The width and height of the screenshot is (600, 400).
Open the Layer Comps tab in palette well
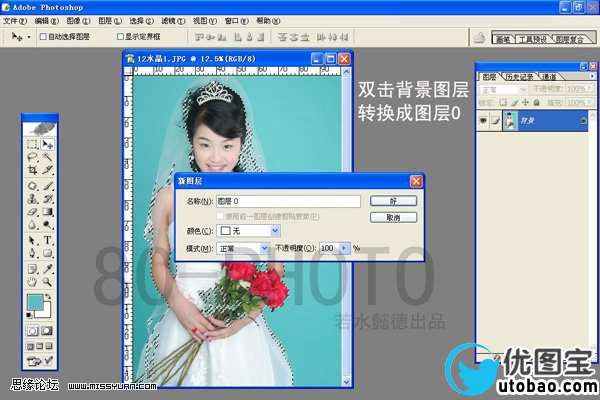coord(570,39)
